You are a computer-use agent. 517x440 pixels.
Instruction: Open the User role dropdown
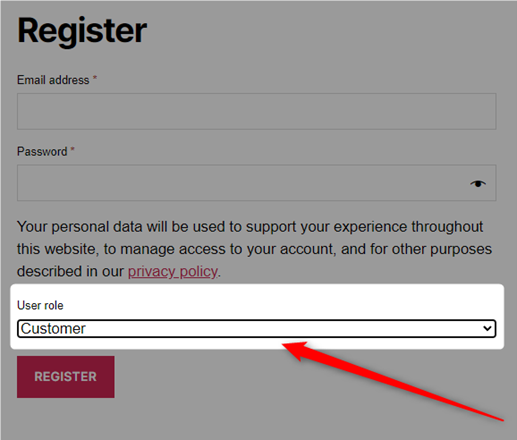[257, 329]
